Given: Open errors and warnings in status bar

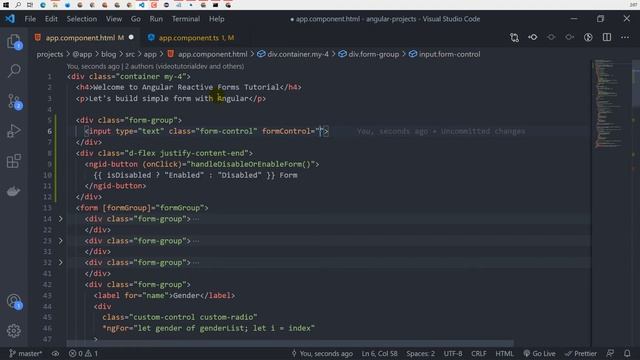Looking at the screenshot, I should [x=83, y=353].
